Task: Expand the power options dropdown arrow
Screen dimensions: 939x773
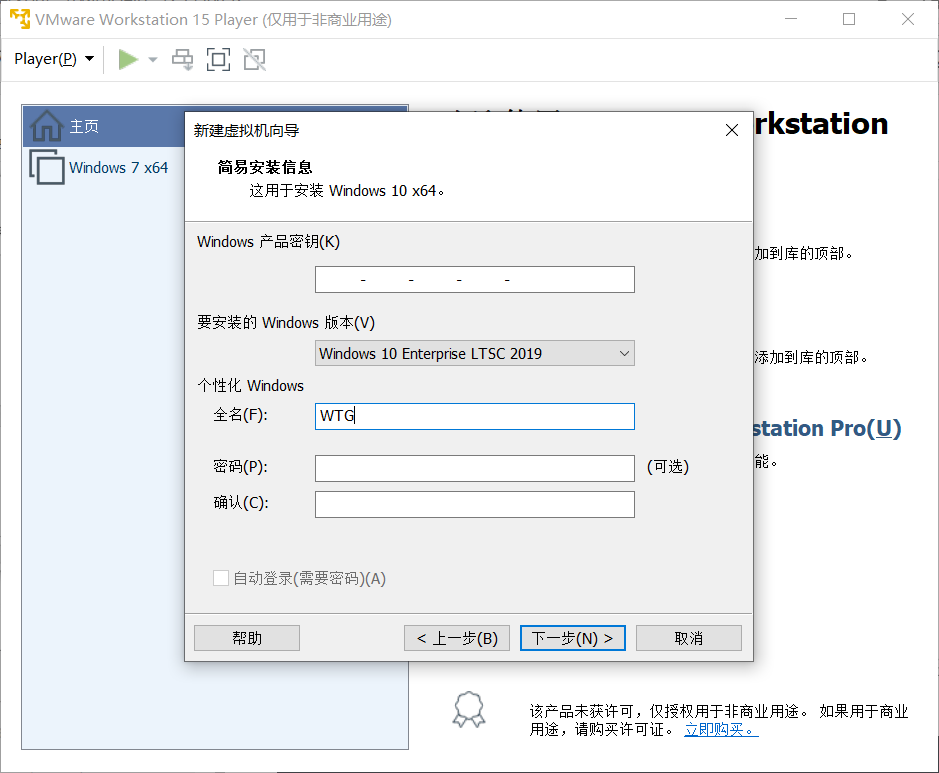Action: (153, 59)
